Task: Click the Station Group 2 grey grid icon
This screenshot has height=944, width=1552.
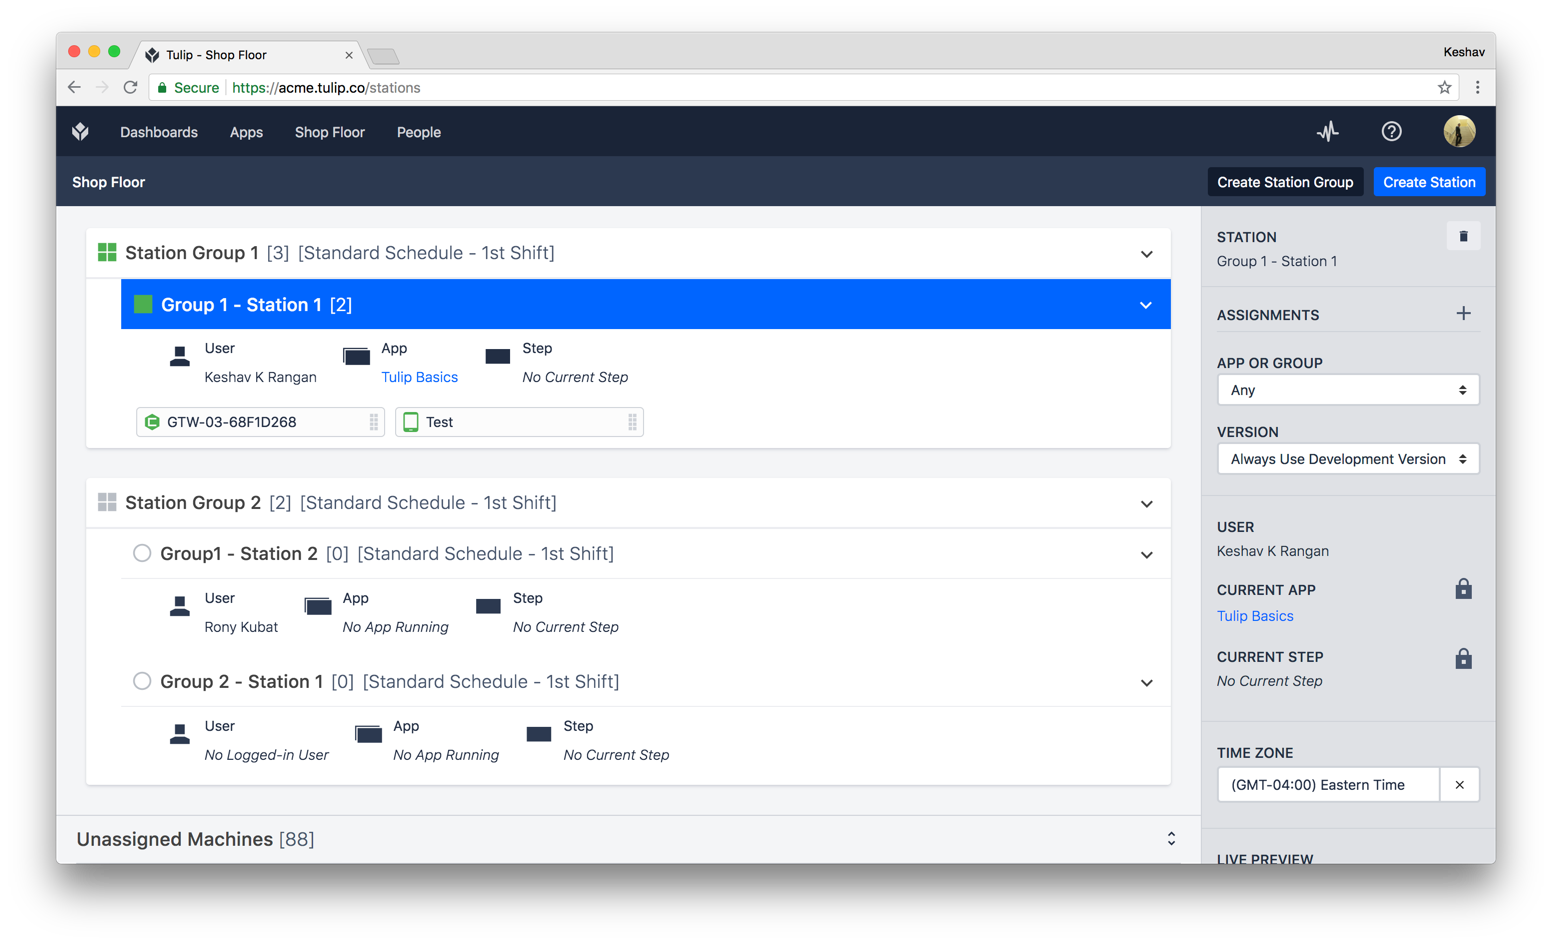Action: (x=107, y=502)
